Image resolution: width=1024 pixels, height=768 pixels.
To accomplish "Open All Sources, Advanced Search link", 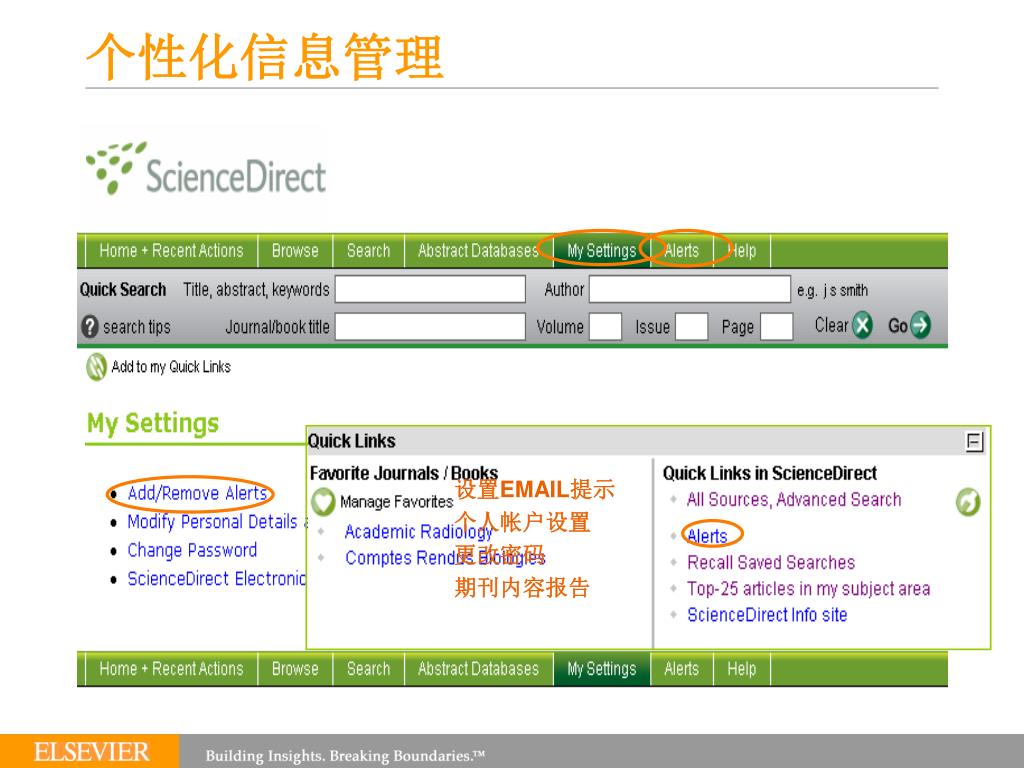I will 793,500.
